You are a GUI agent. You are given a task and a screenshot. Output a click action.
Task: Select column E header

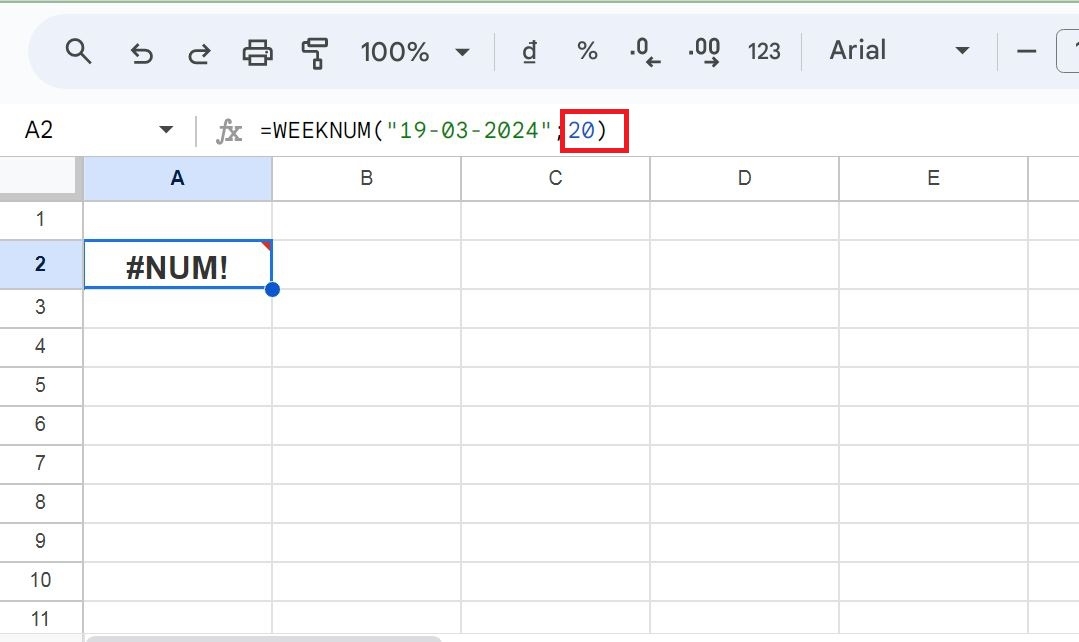[933, 178]
